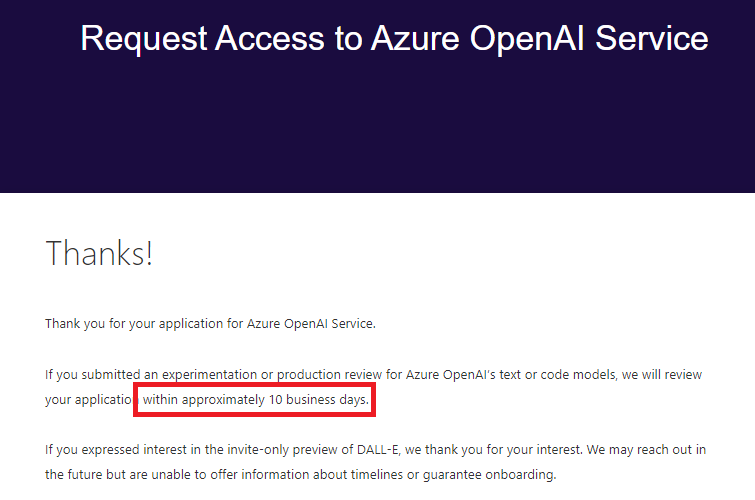
Task: Select the word "OpenAI" in the page title
Action: tap(527, 39)
